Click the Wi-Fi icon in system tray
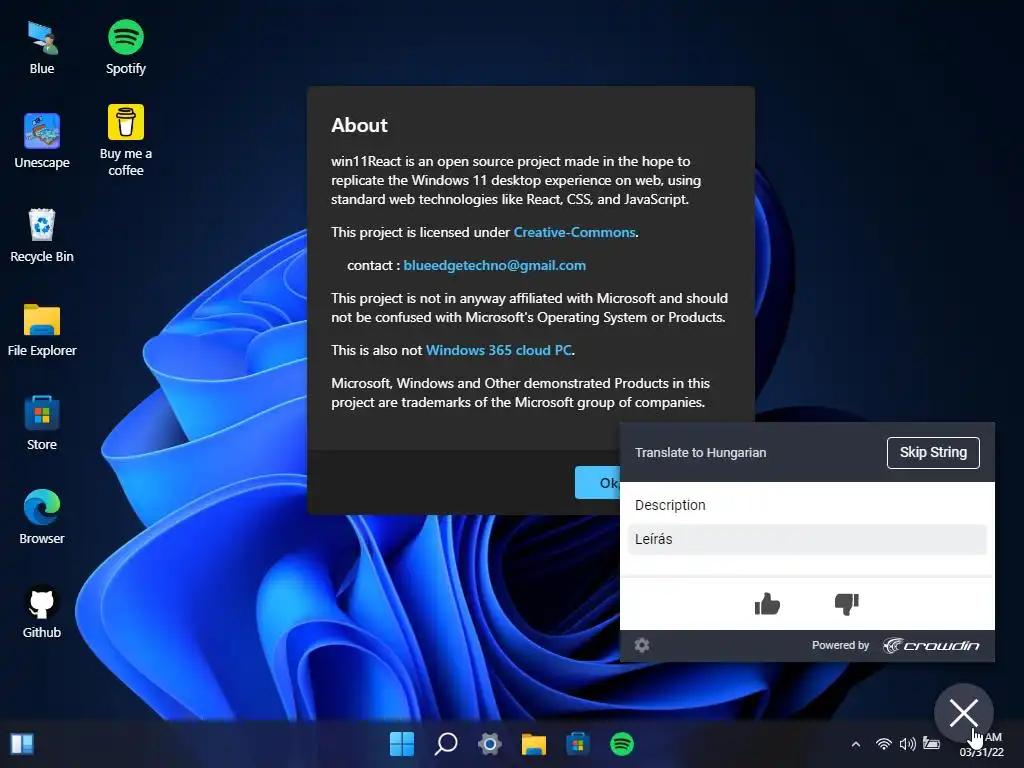This screenshot has height=768, width=1024. pyautogui.click(x=884, y=744)
